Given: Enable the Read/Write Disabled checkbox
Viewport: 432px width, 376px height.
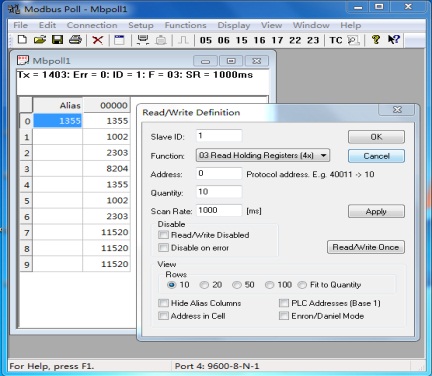Looking at the screenshot, I should [x=163, y=235].
